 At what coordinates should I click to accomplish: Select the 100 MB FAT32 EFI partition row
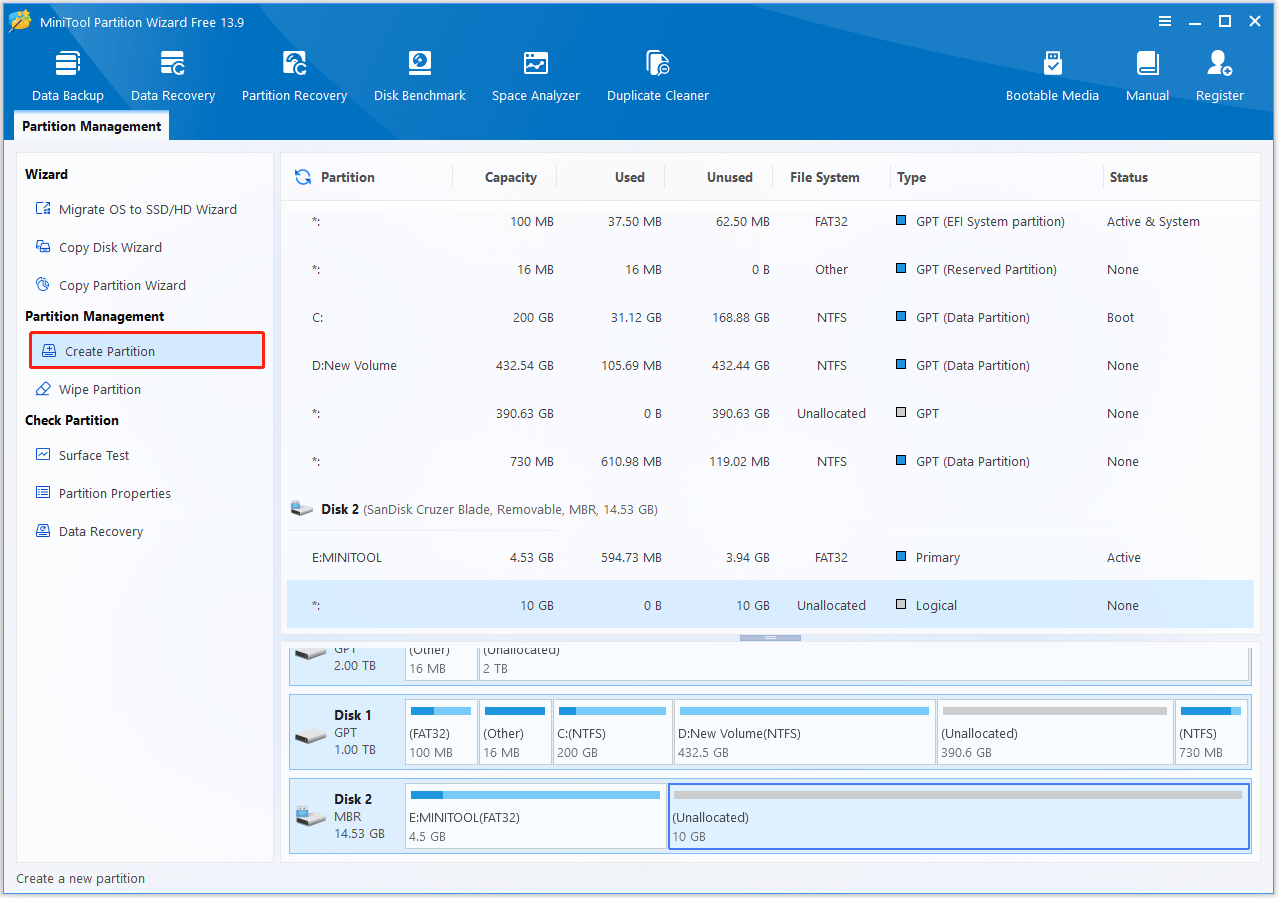770,221
